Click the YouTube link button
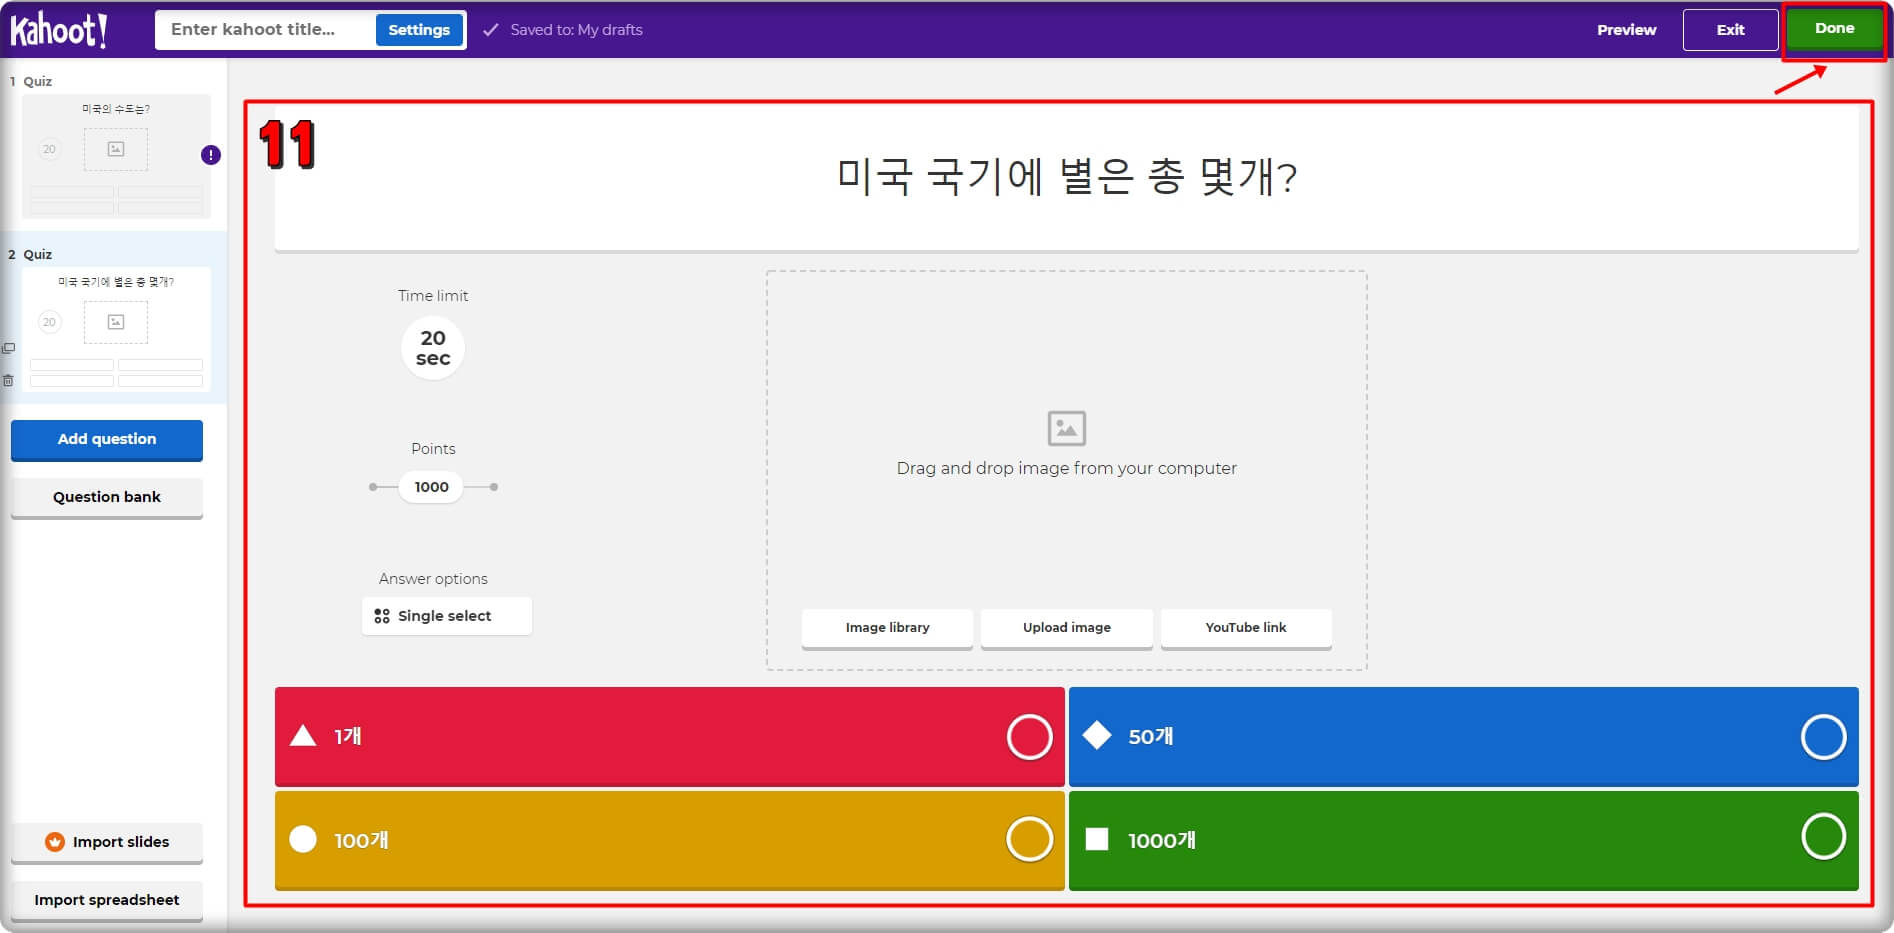This screenshot has height=933, width=1894. [1246, 628]
